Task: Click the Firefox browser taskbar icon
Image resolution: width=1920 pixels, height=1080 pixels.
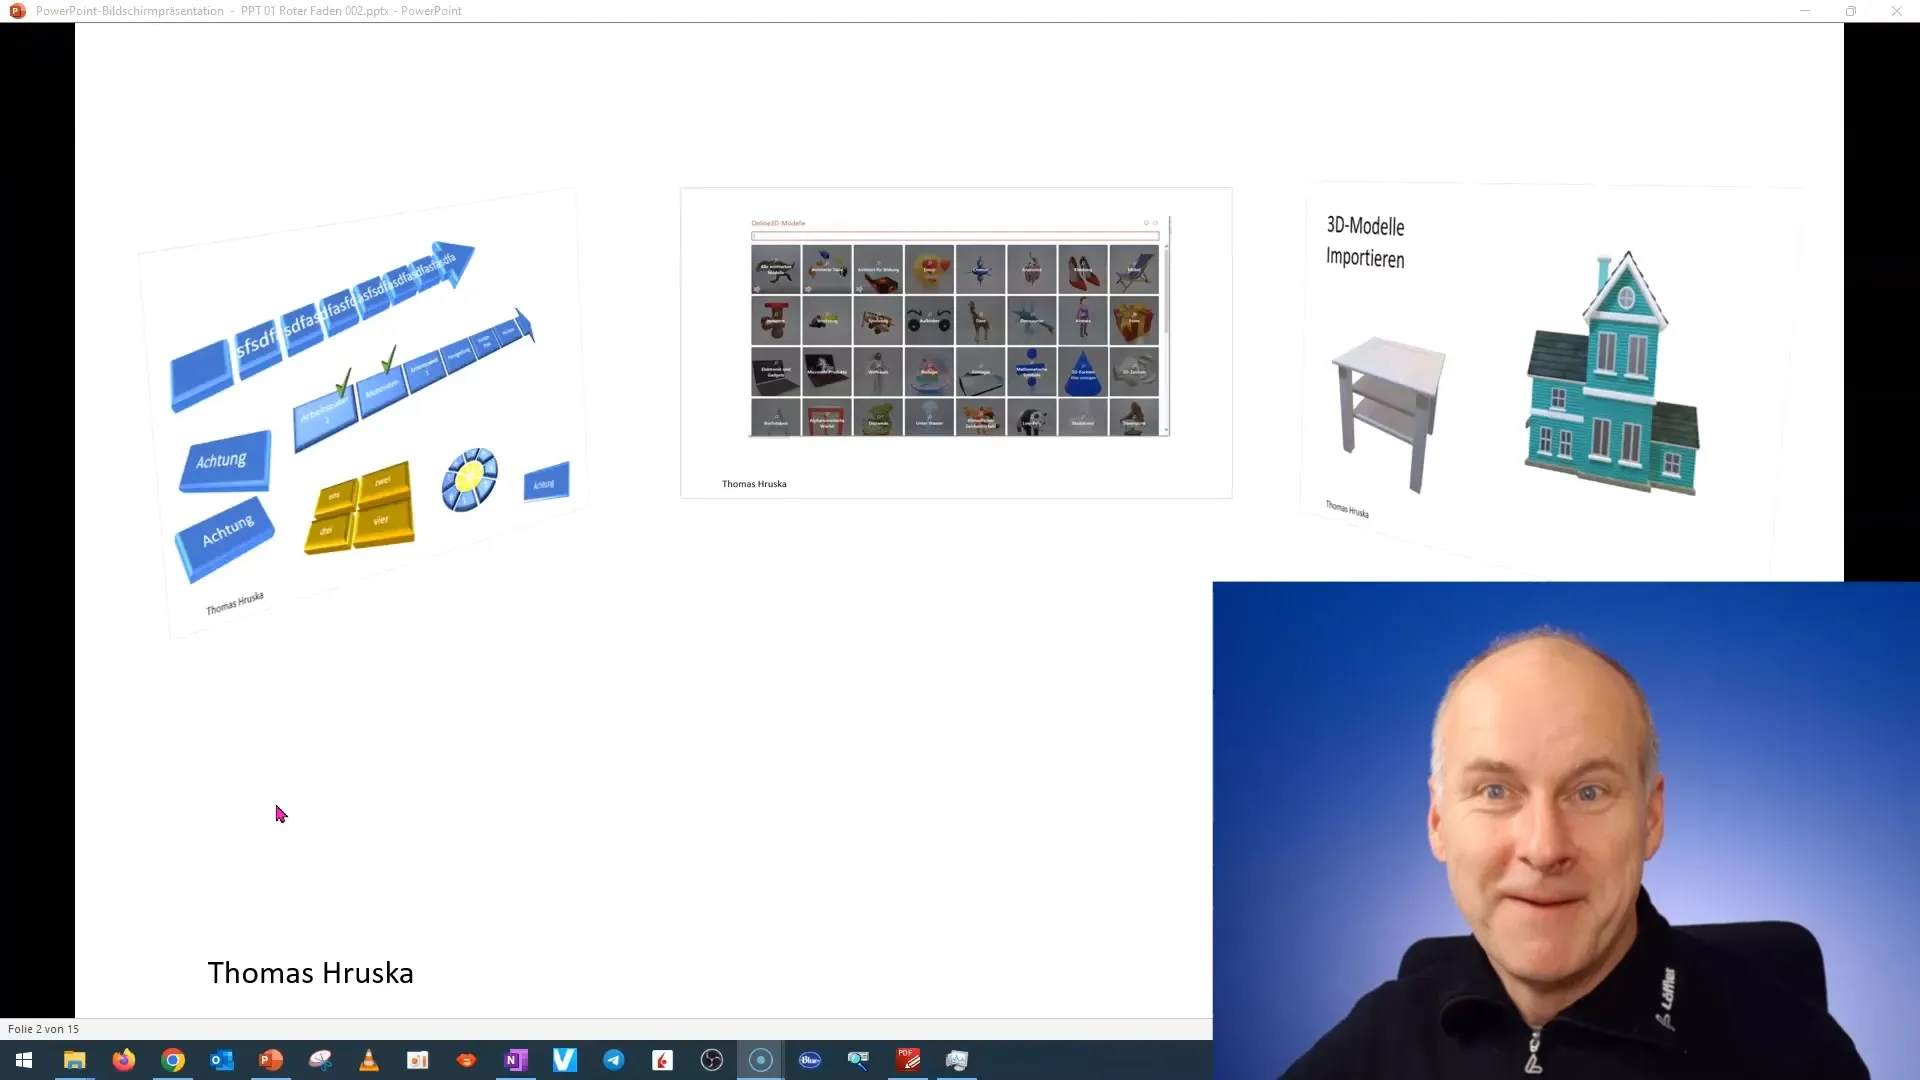Action: [x=123, y=1060]
